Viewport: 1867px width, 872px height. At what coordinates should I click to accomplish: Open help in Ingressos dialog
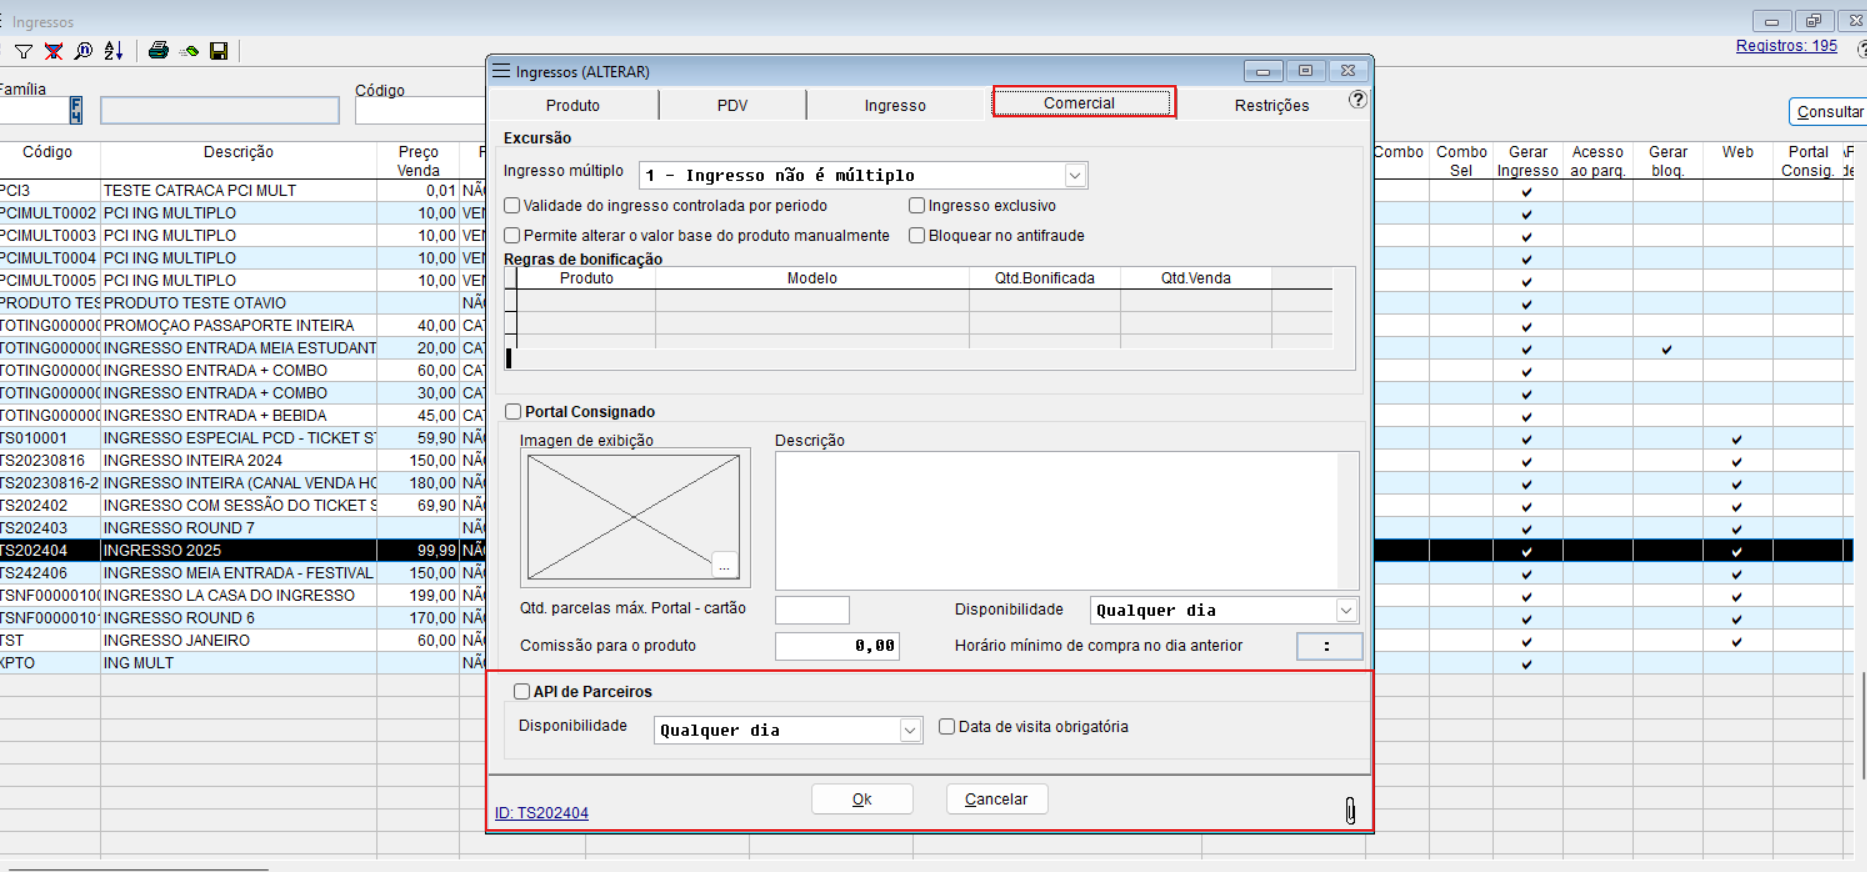coord(1357,100)
